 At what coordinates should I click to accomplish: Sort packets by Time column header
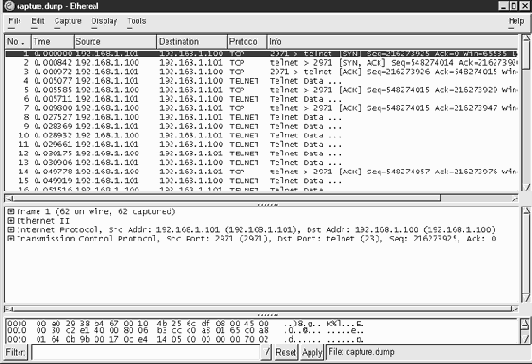pyautogui.click(x=53, y=42)
